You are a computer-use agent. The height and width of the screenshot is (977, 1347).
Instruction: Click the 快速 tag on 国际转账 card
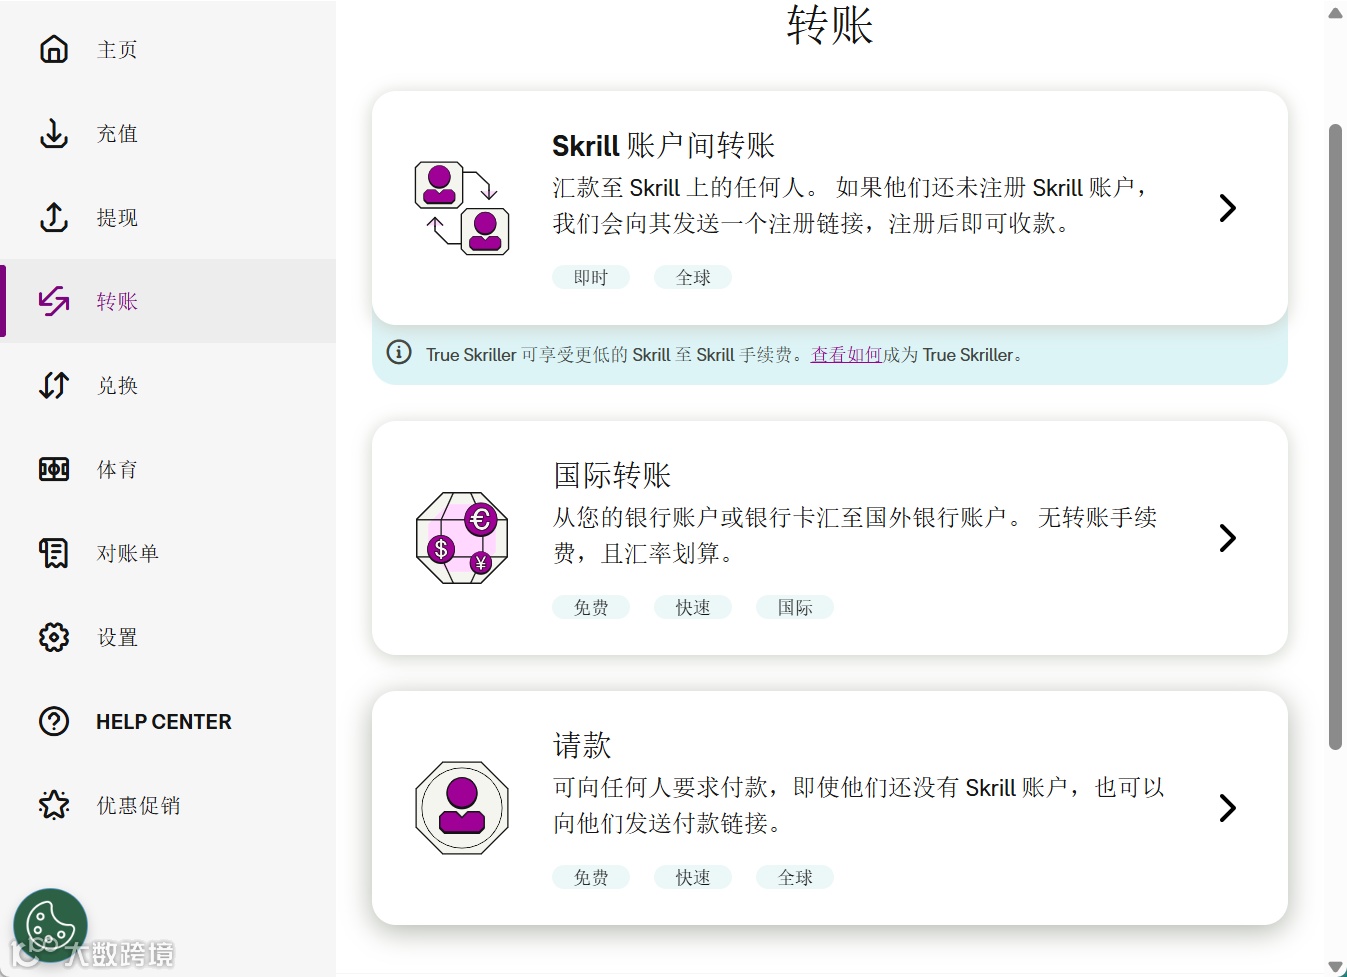click(693, 607)
